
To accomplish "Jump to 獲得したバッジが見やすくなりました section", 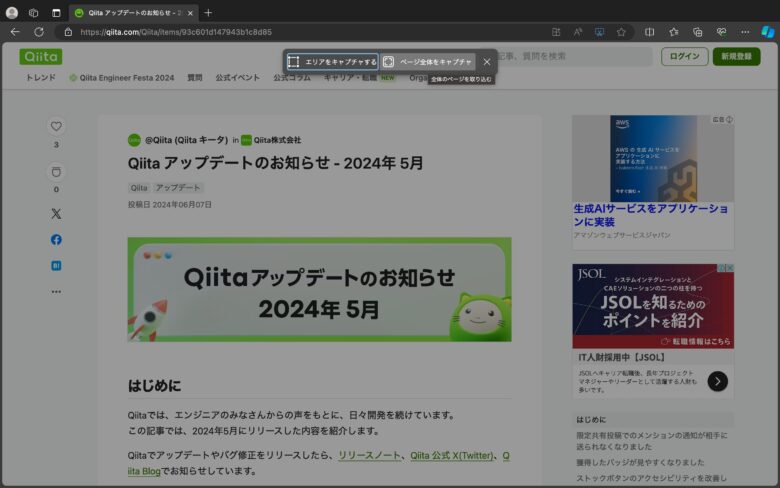I will click(640, 462).
